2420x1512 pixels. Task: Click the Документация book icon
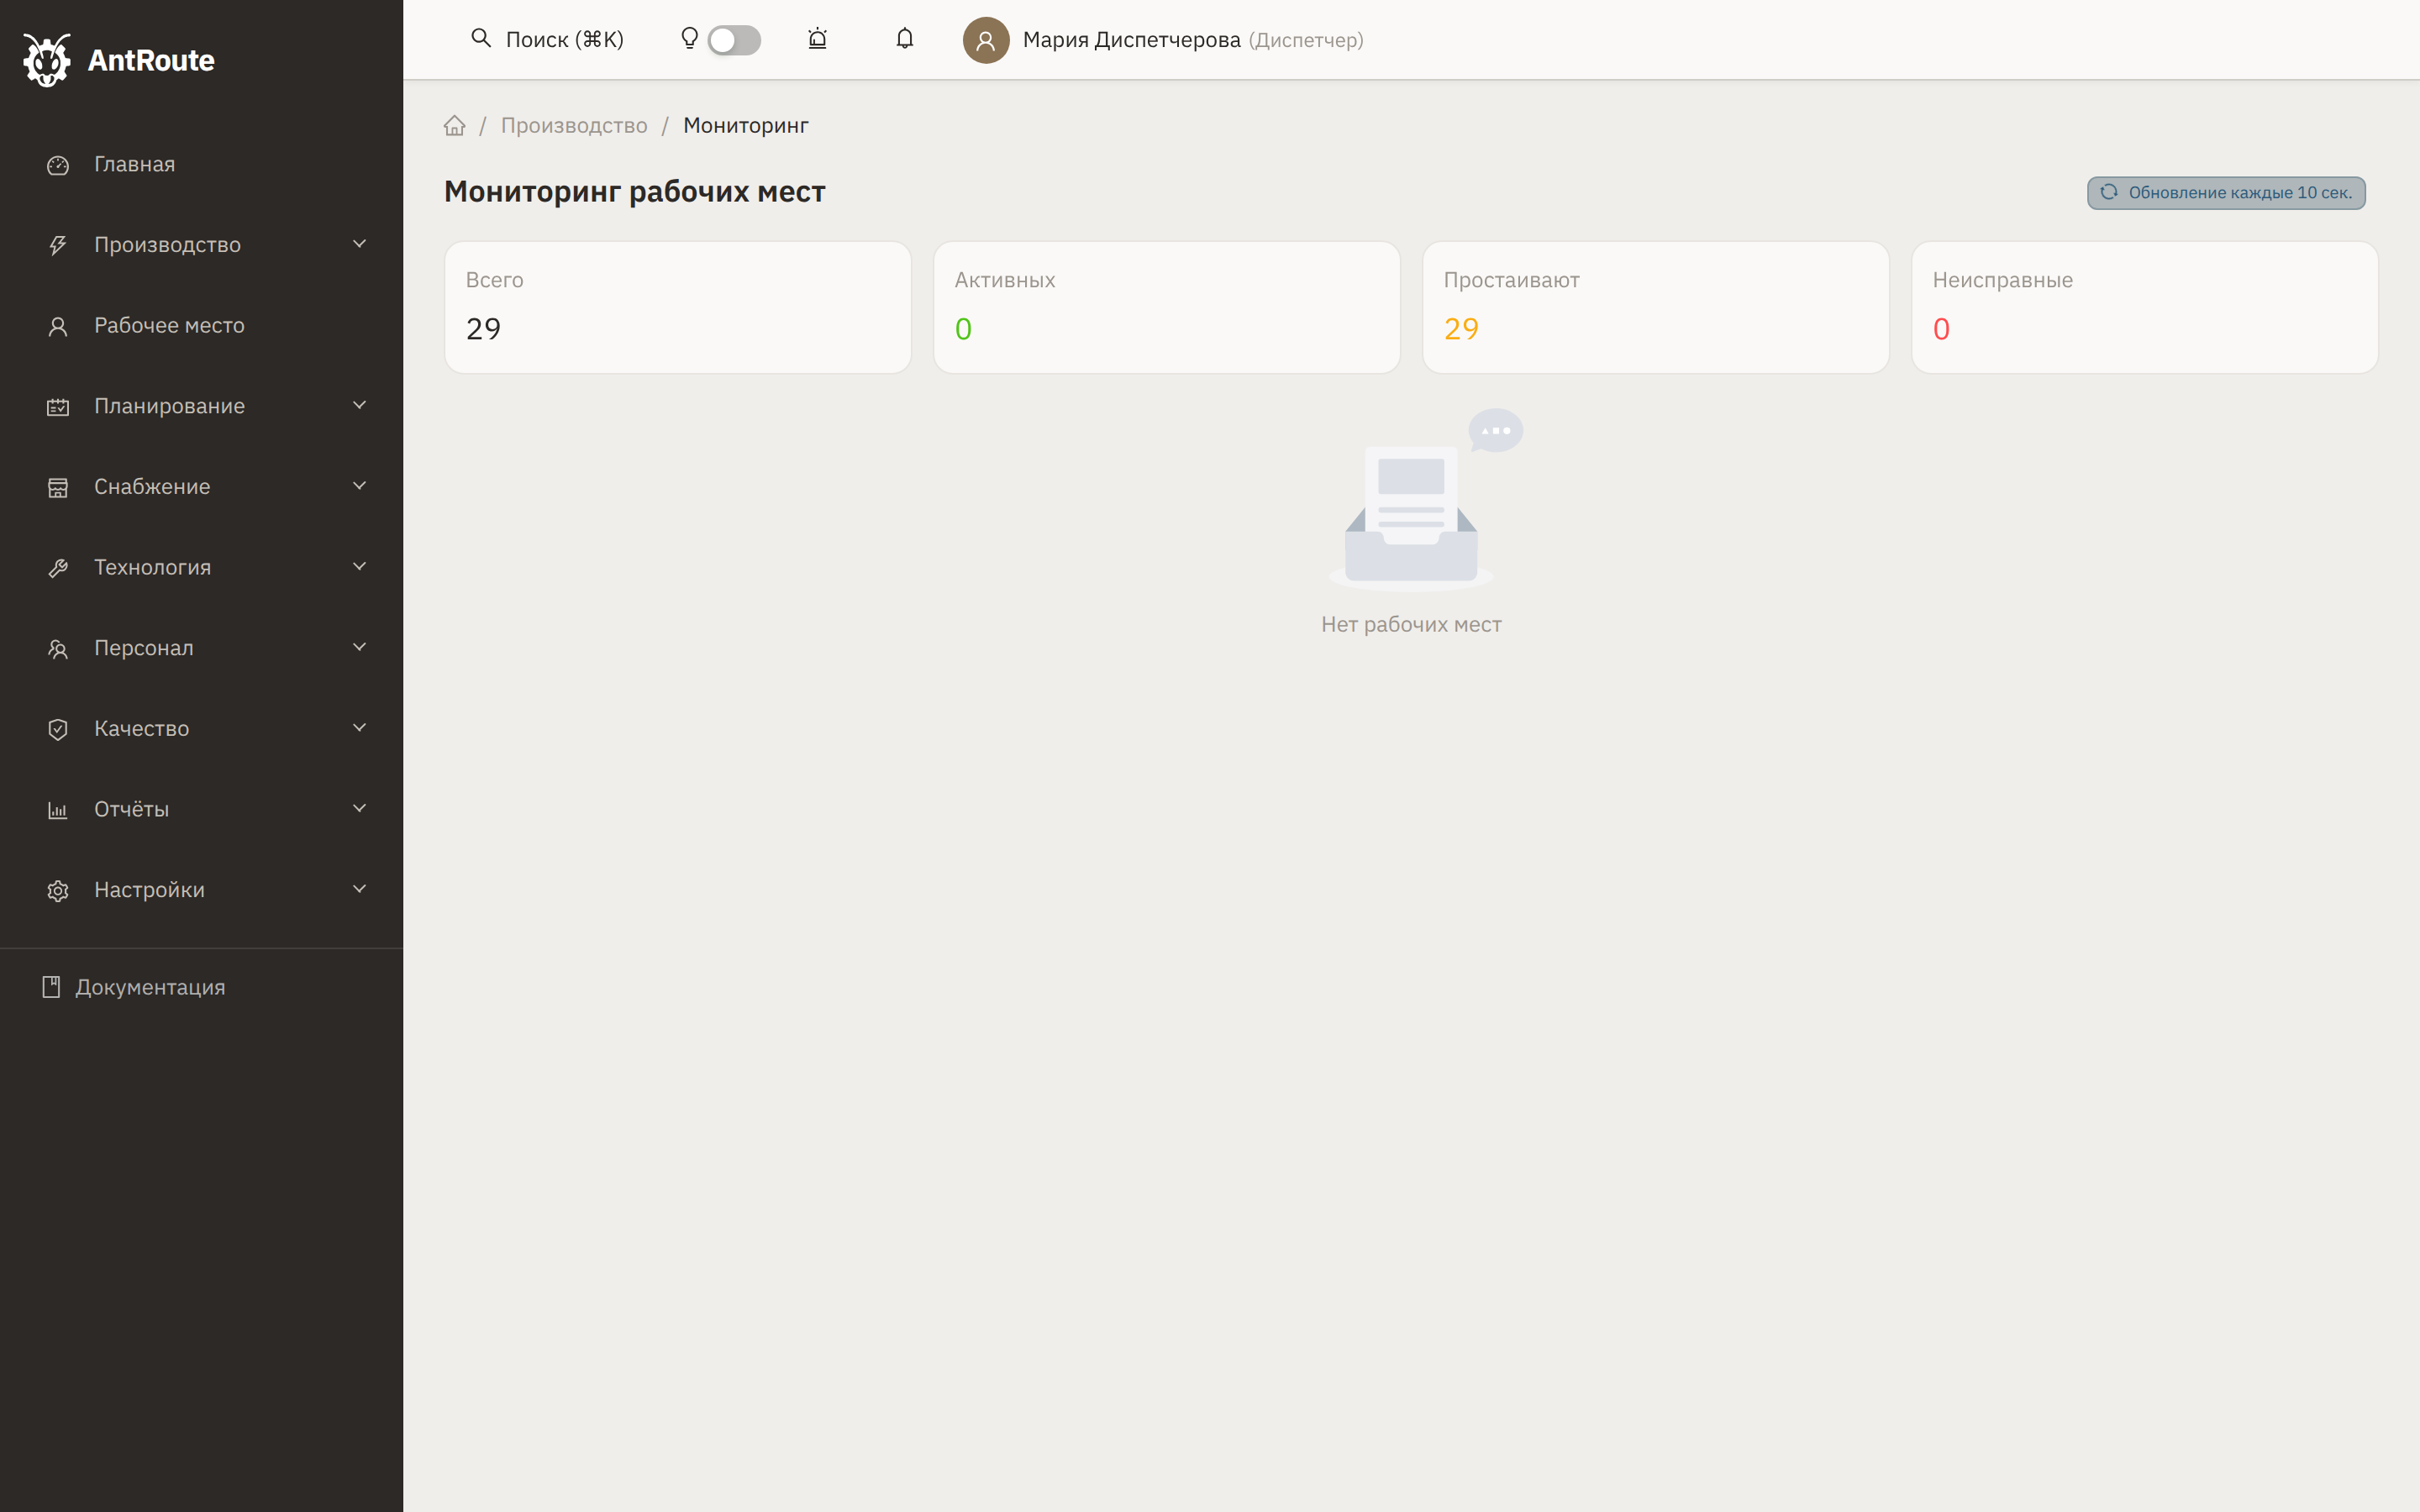(x=51, y=987)
